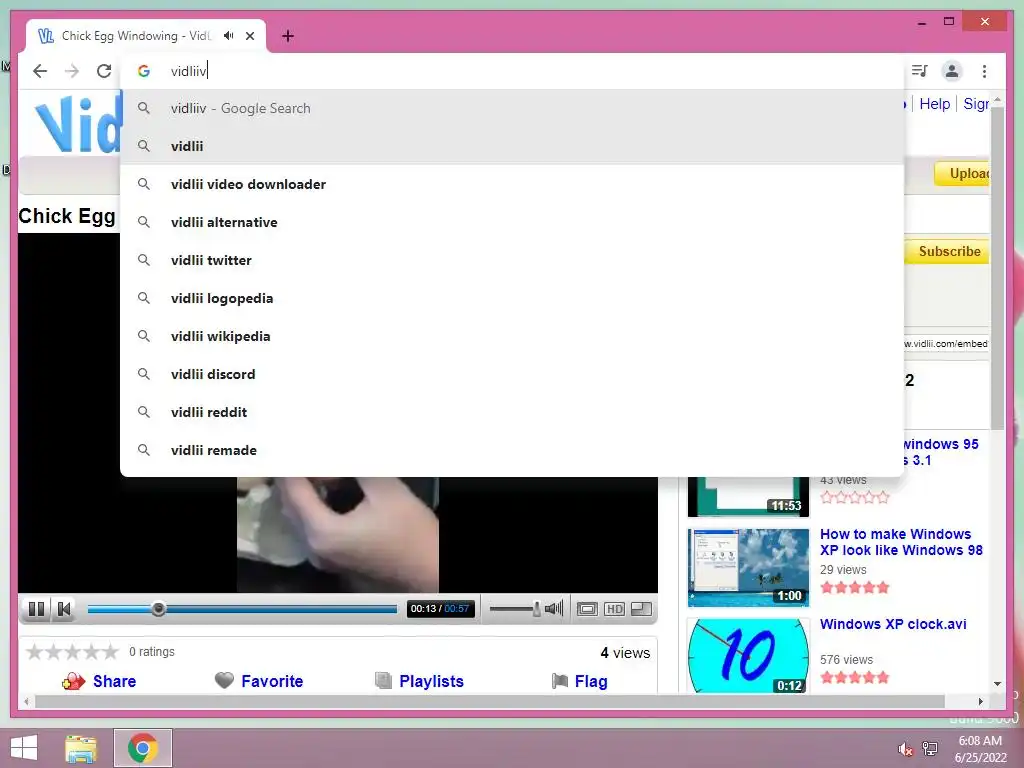Click the video seek bar handle

[x=158, y=609]
